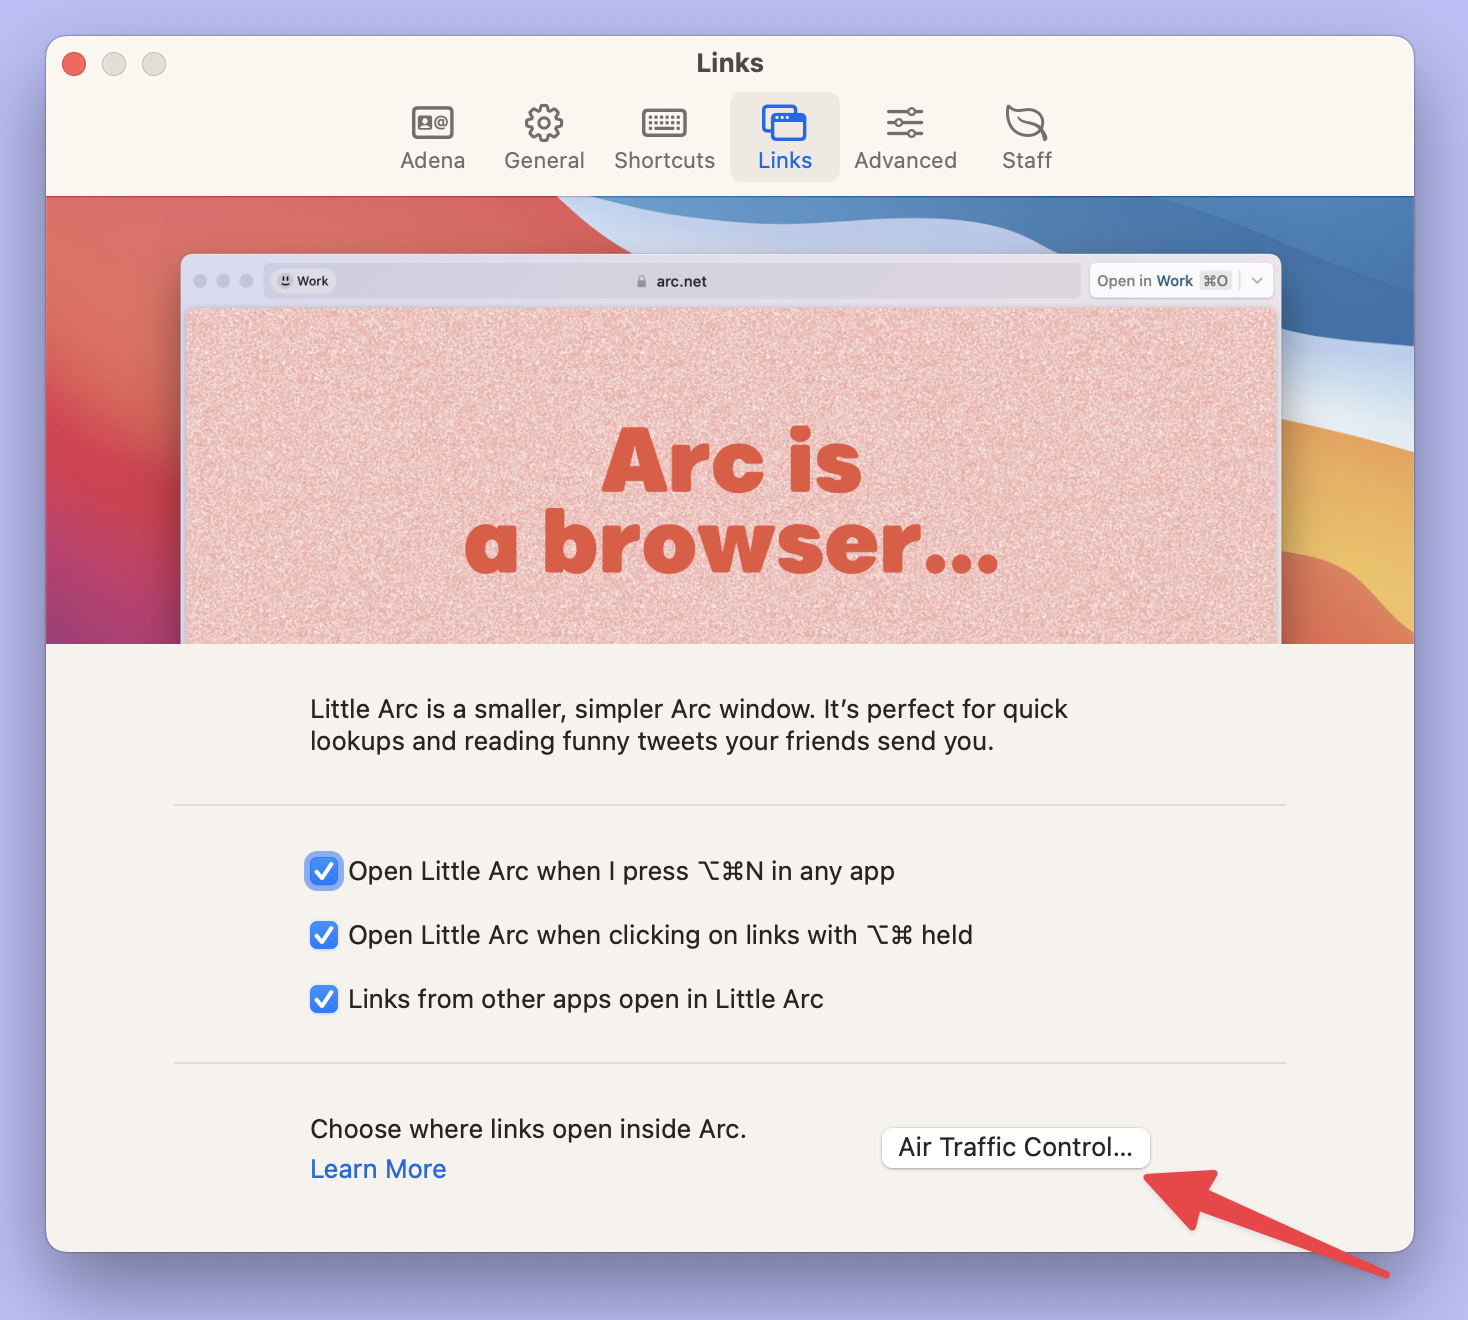Viewport: 1468px width, 1320px height.
Task: Open the Staff leaf tab
Action: pos(1027,138)
